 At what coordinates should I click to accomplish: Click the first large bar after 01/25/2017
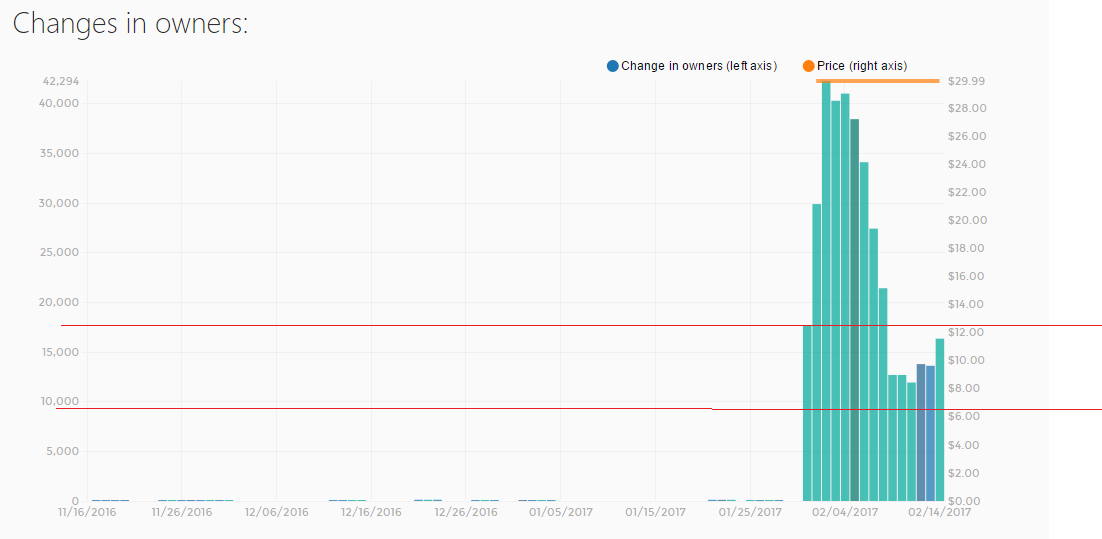(808, 413)
